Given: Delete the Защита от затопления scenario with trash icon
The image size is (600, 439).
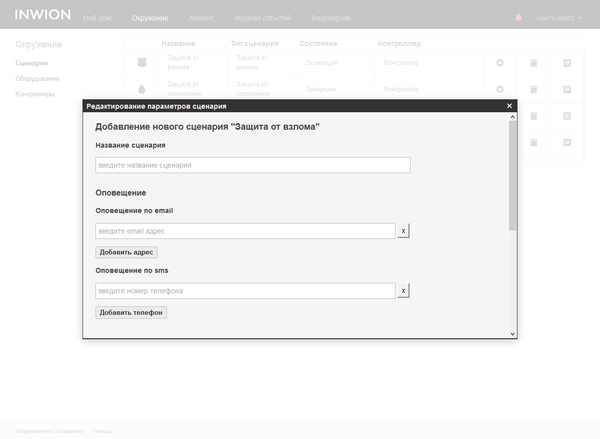Looking at the screenshot, I should click(x=534, y=89).
